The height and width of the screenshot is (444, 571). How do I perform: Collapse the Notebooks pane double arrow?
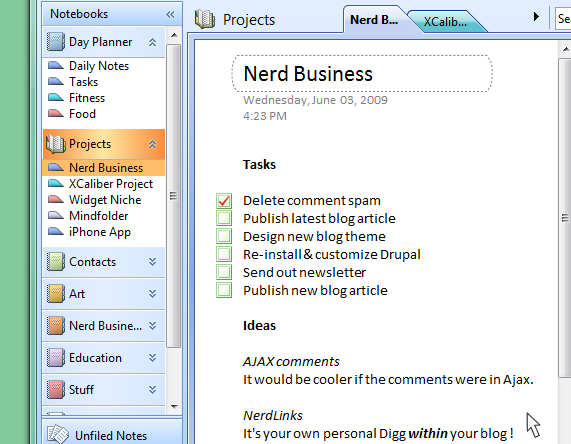click(170, 14)
